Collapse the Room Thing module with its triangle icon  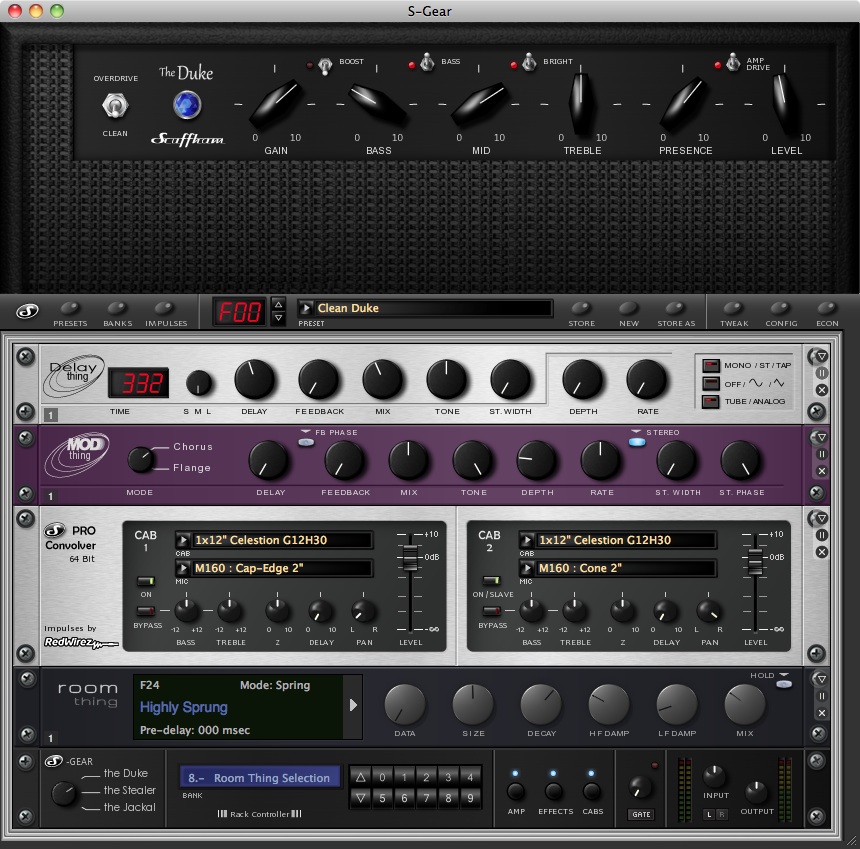tap(821, 679)
